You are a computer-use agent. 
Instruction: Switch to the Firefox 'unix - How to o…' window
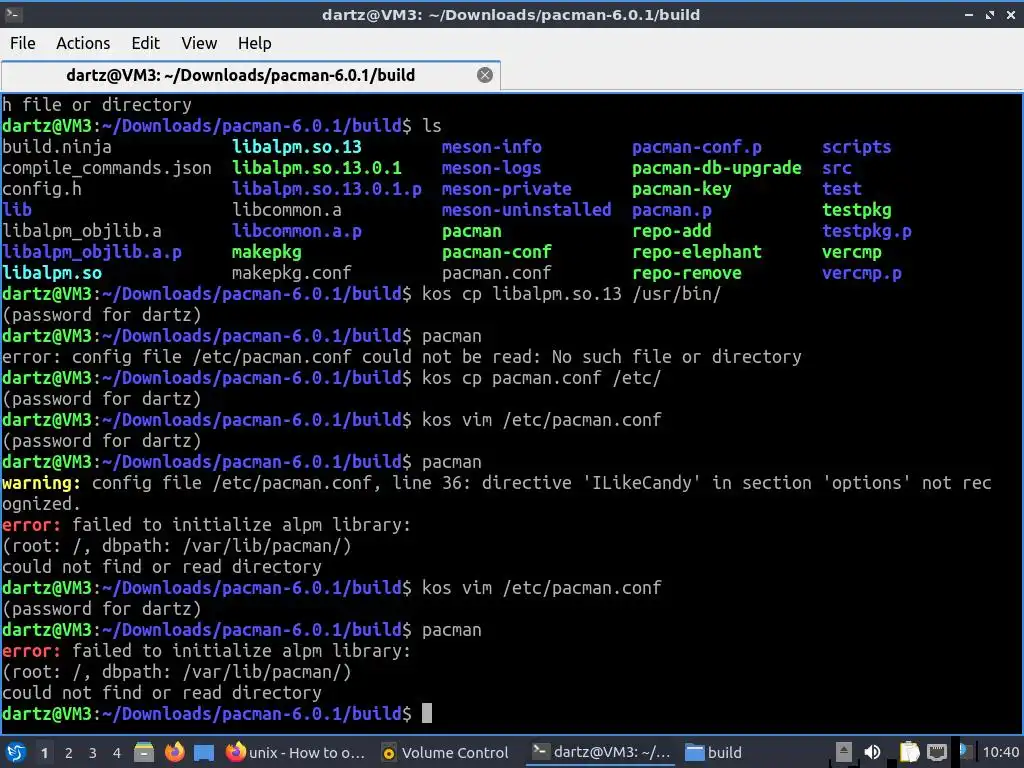click(295, 752)
